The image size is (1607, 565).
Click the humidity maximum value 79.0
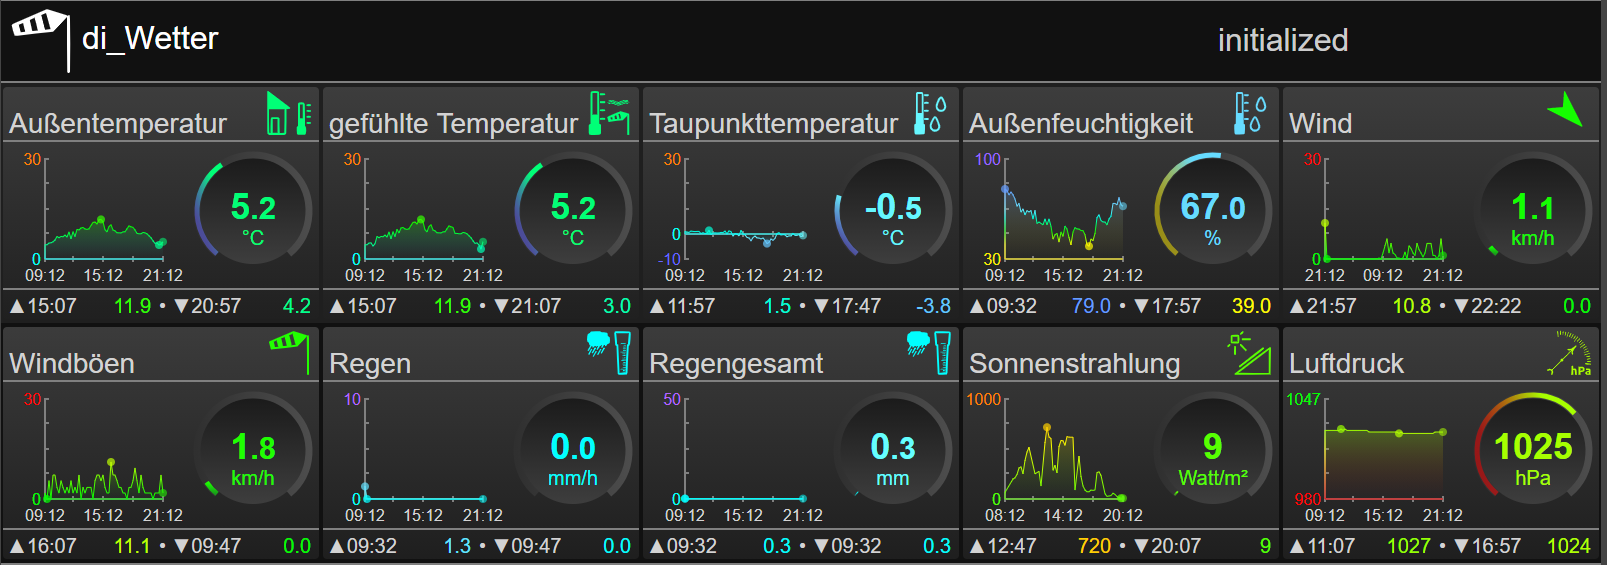[x=1091, y=306]
